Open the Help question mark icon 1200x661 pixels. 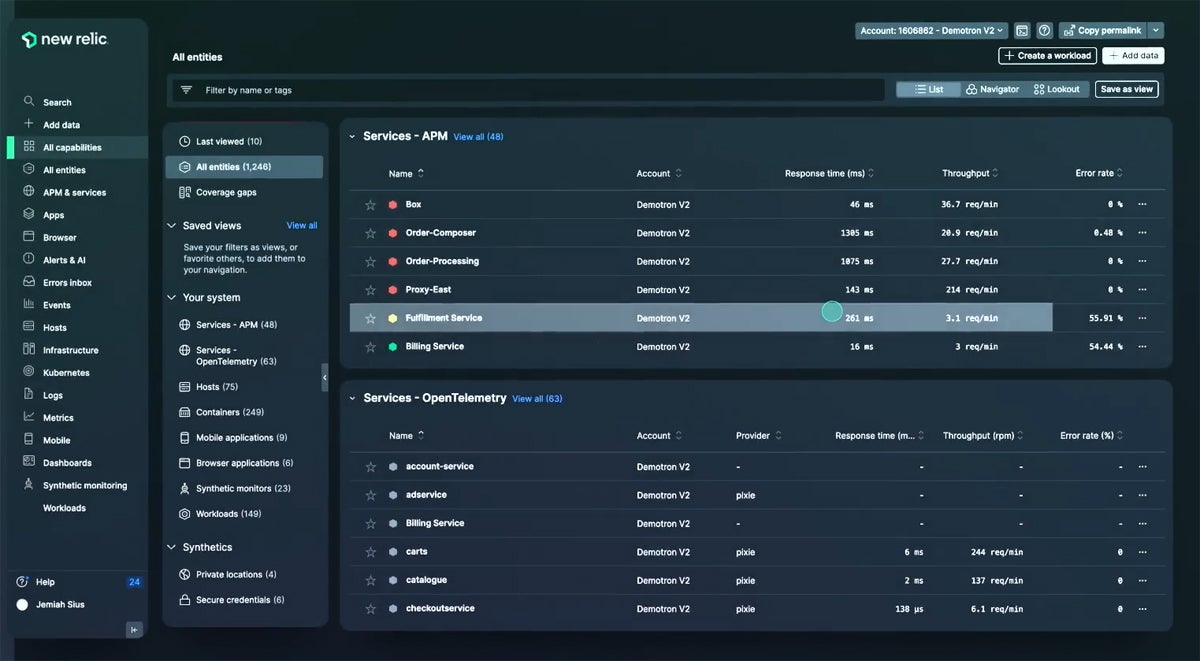pos(1045,30)
